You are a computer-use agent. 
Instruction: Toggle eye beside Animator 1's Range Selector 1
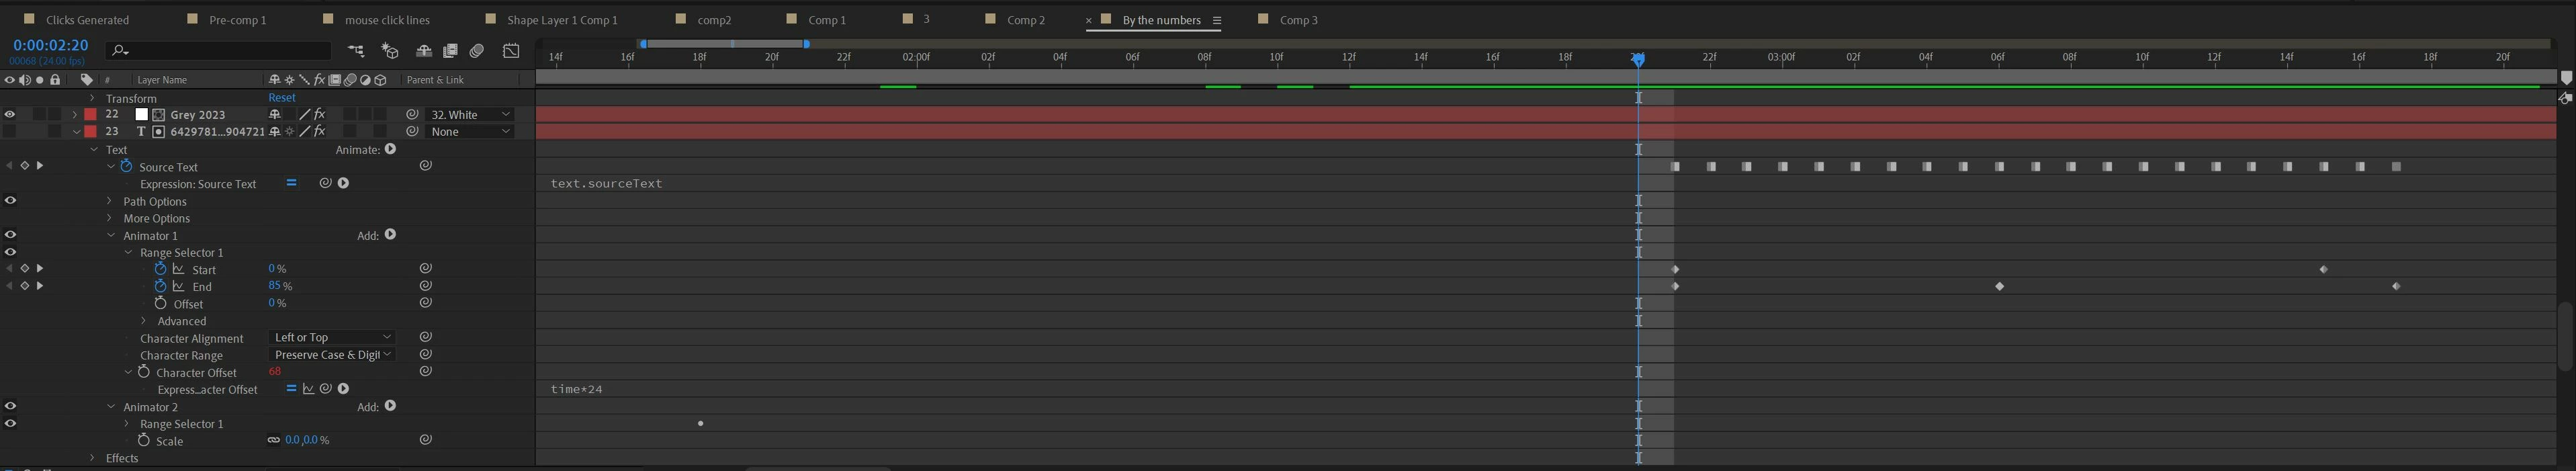[10, 252]
